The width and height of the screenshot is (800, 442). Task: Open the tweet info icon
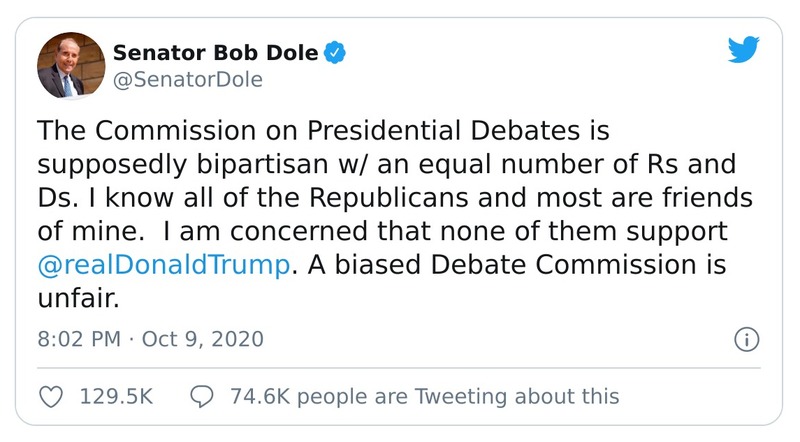746,339
